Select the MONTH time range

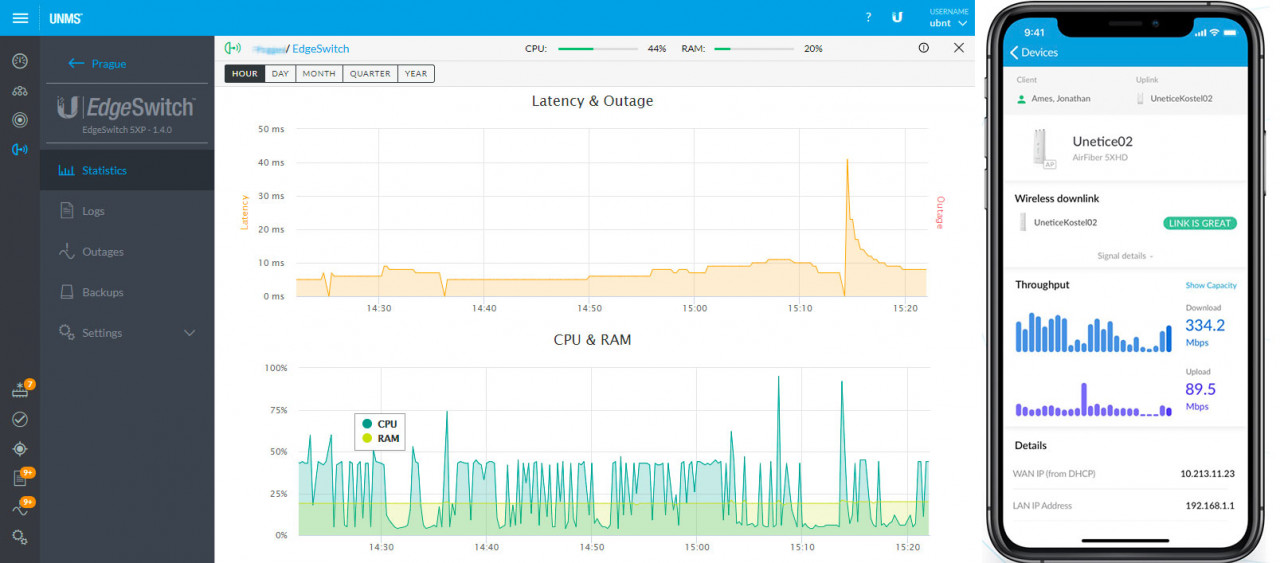pos(319,74)
